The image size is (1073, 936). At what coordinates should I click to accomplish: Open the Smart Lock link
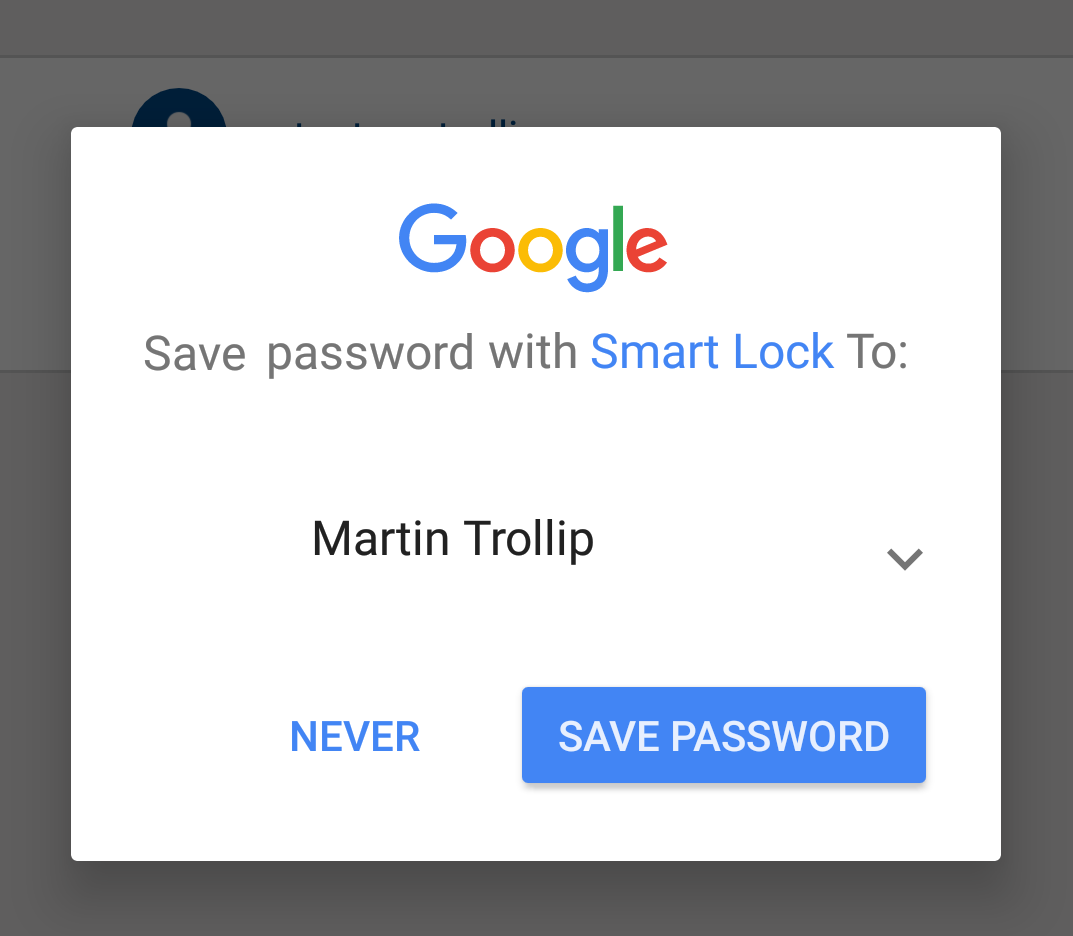coord(712,352)
